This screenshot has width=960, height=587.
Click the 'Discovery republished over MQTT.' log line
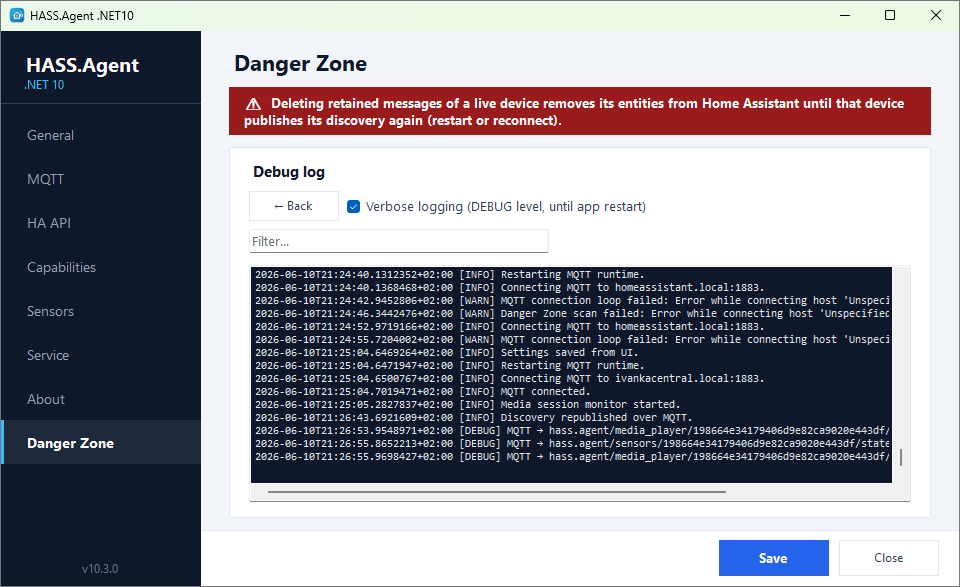coord(473,417)
